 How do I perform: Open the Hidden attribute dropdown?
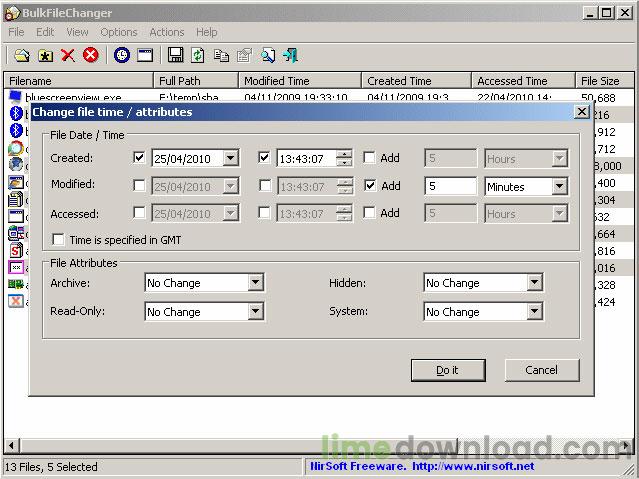point(534,283)
